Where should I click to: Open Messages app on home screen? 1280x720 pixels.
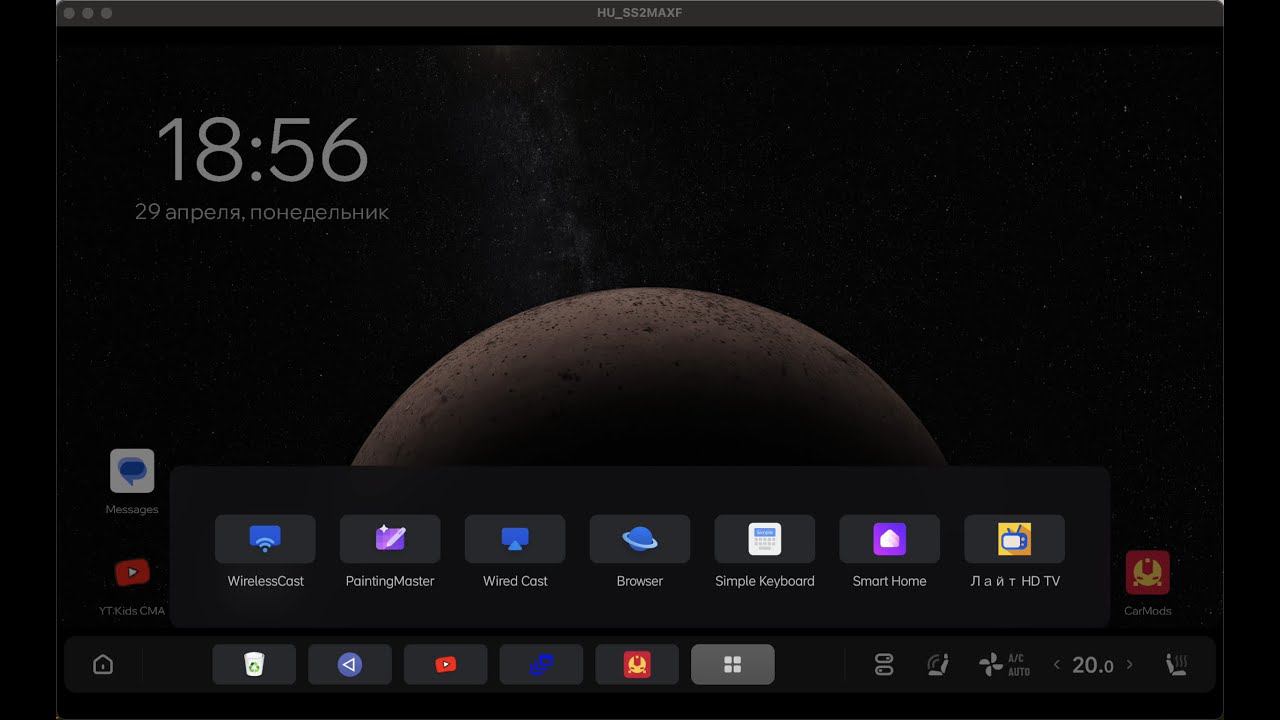pyautogui.click(x=132, y=471)
